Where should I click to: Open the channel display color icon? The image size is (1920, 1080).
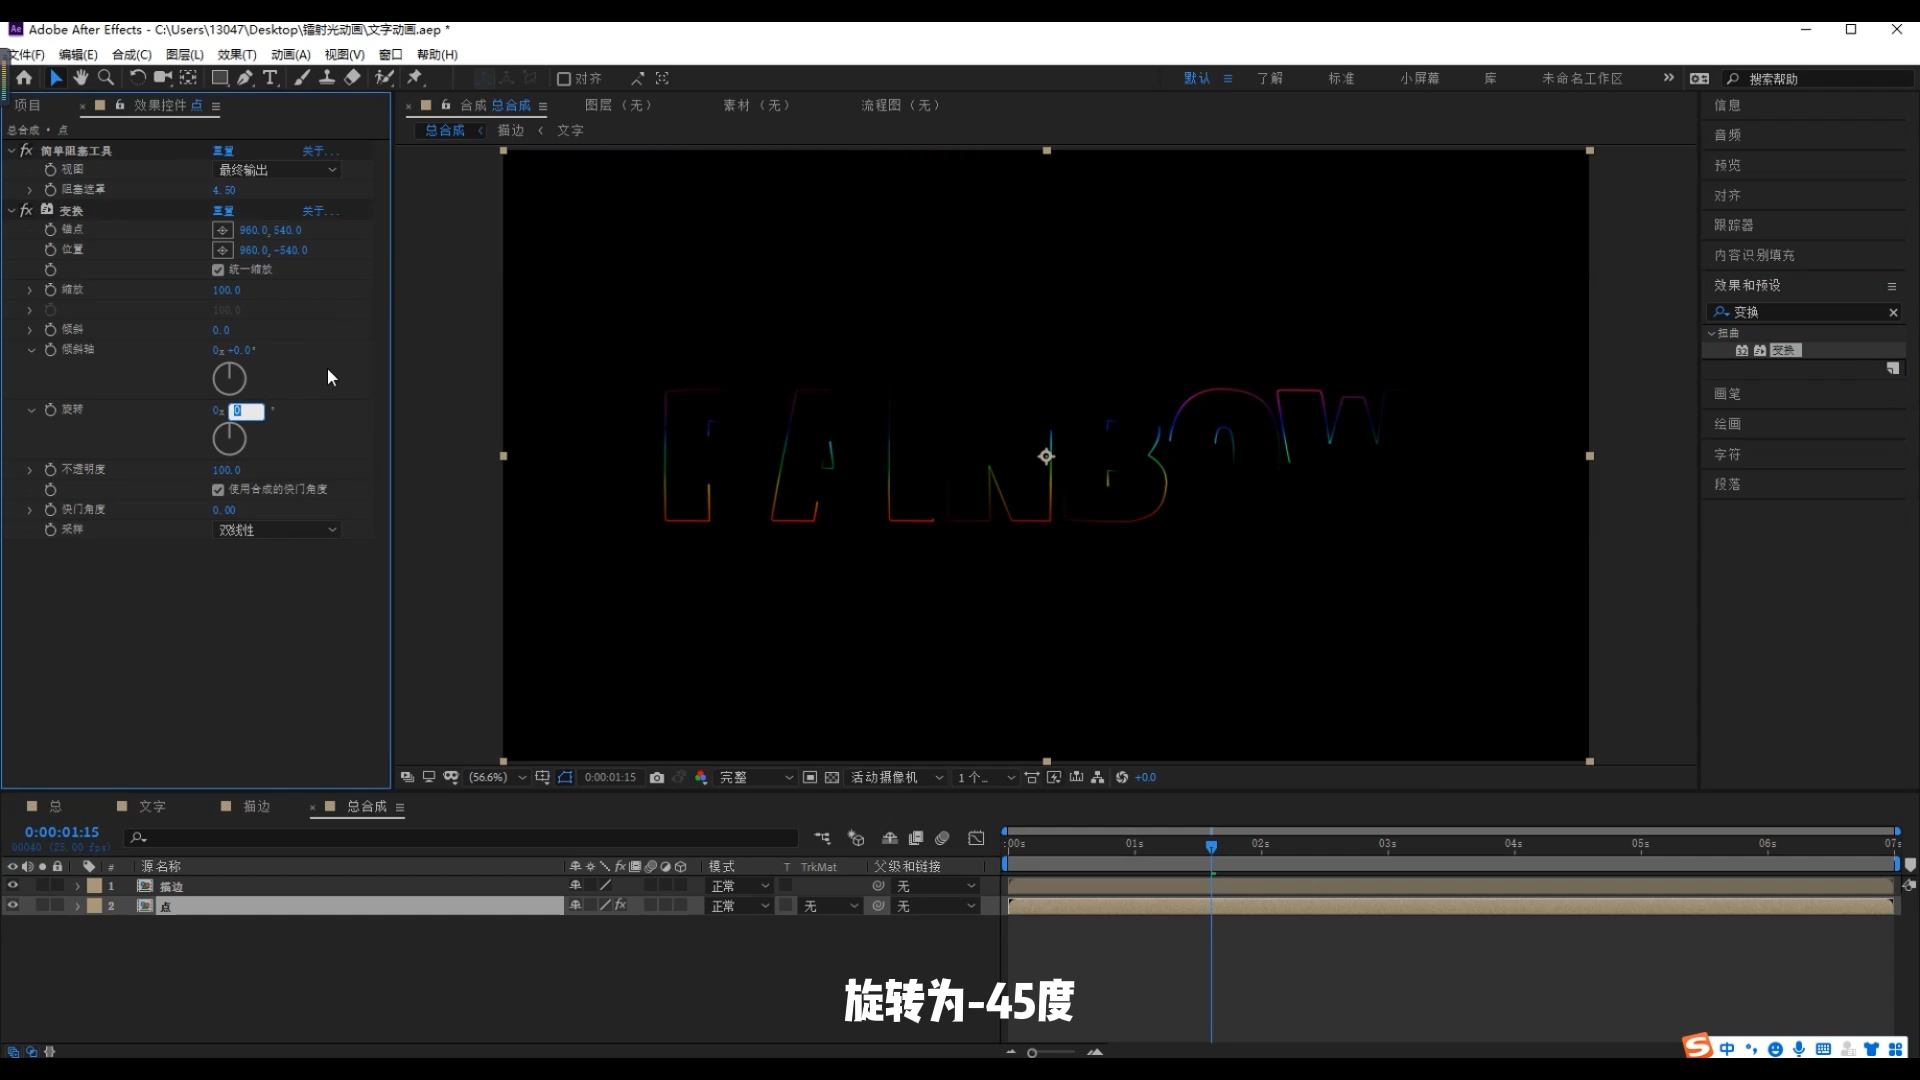point(701,777)
